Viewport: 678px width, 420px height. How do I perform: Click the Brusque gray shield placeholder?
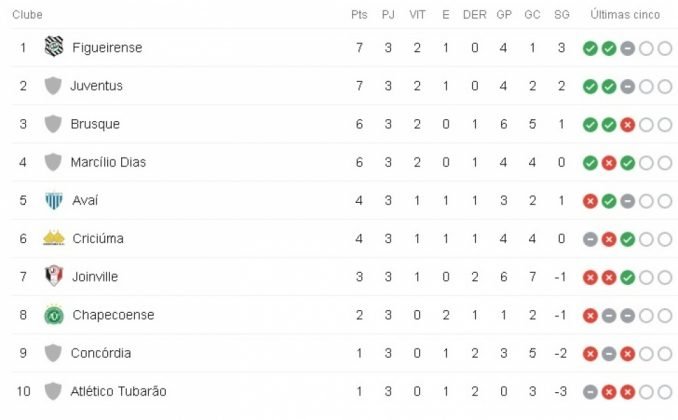pyautogui.click(x=53, y=124)
